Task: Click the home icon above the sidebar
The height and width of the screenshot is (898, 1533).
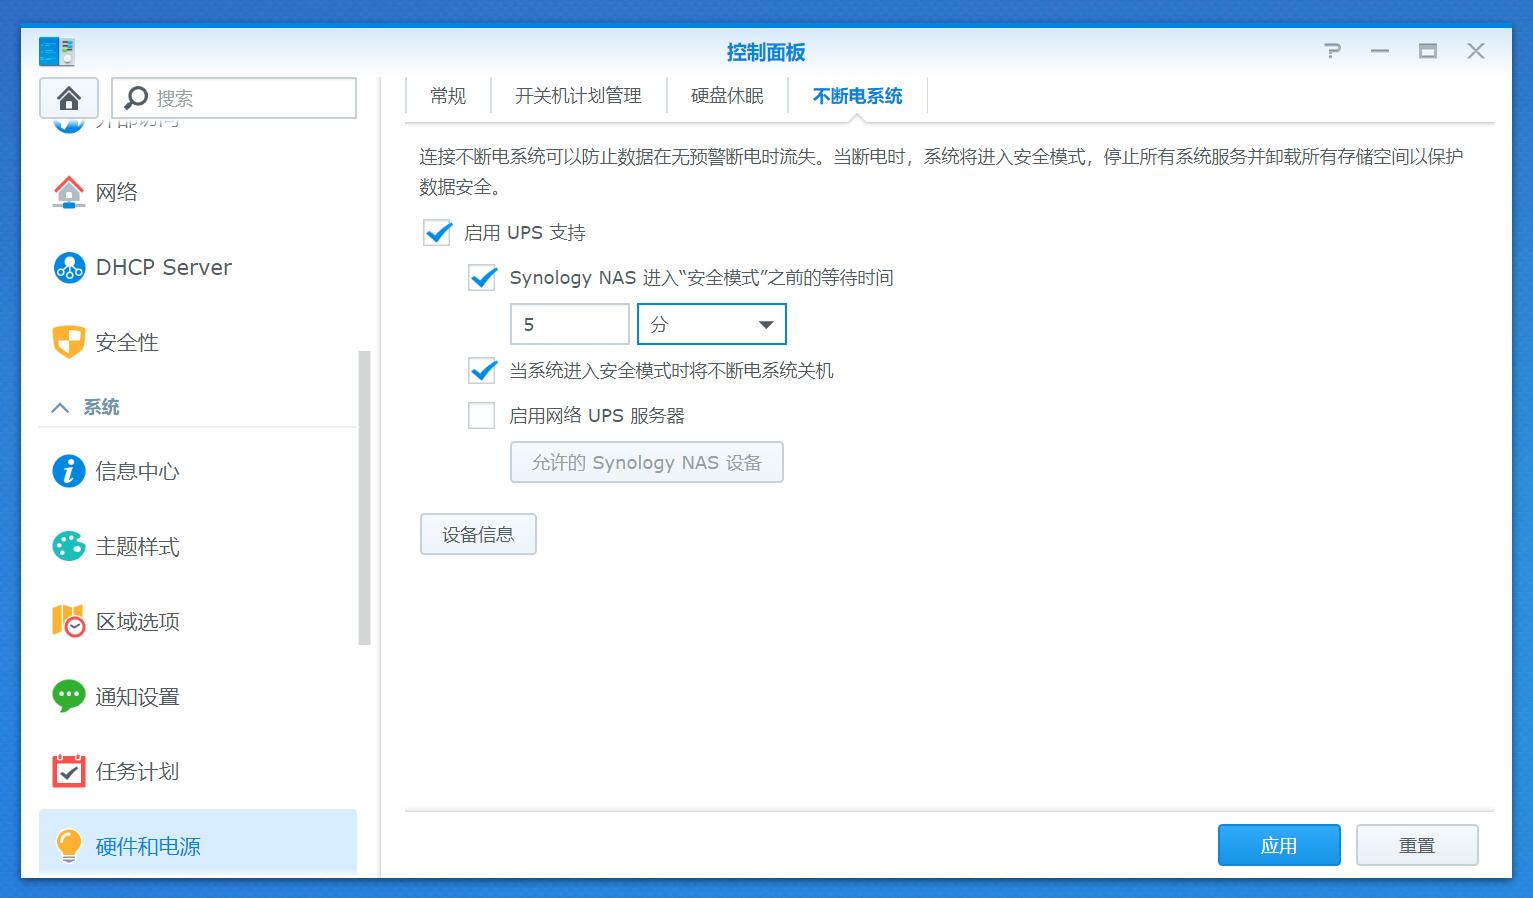Action: (x=68, y=97)
